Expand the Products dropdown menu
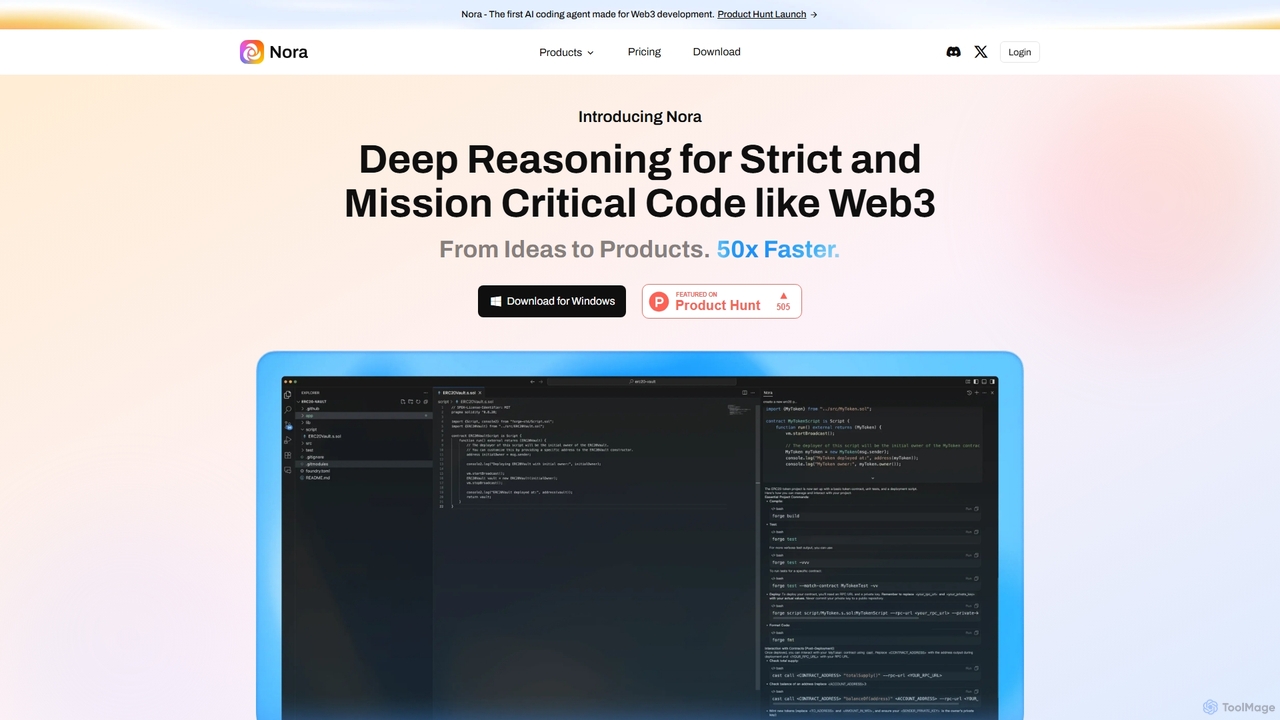Screen dimensions: 1280x720 [567, 52]
